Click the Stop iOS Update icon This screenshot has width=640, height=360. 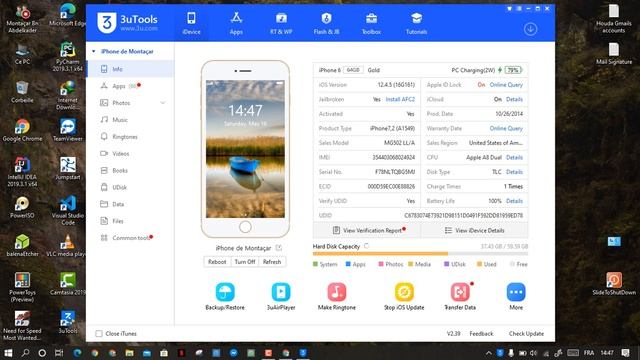click(404, 292)
